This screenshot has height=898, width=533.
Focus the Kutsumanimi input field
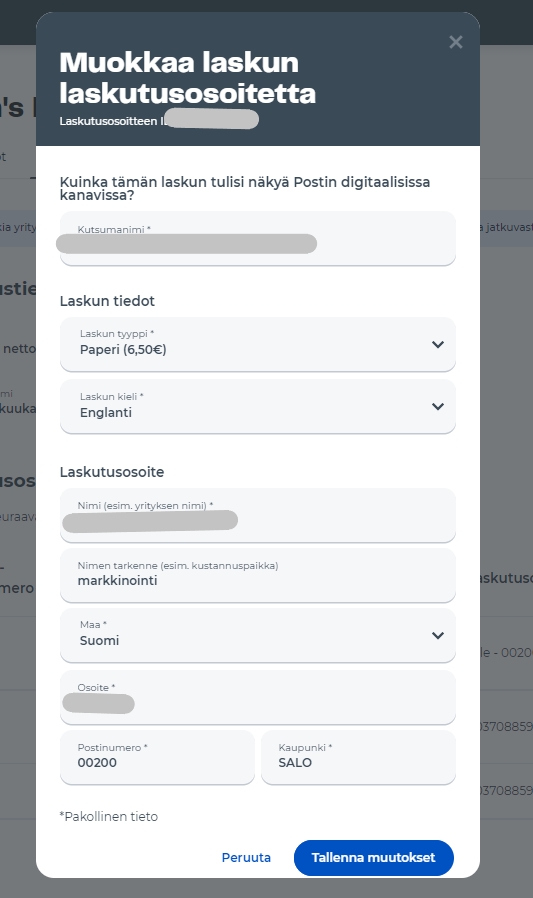click(x=258, y=238)
